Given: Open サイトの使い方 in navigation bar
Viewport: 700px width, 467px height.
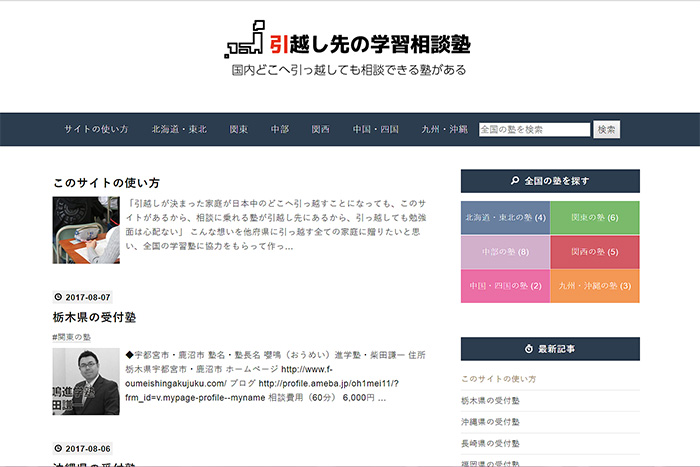Looking at the screenshot, I should [96, 129].
